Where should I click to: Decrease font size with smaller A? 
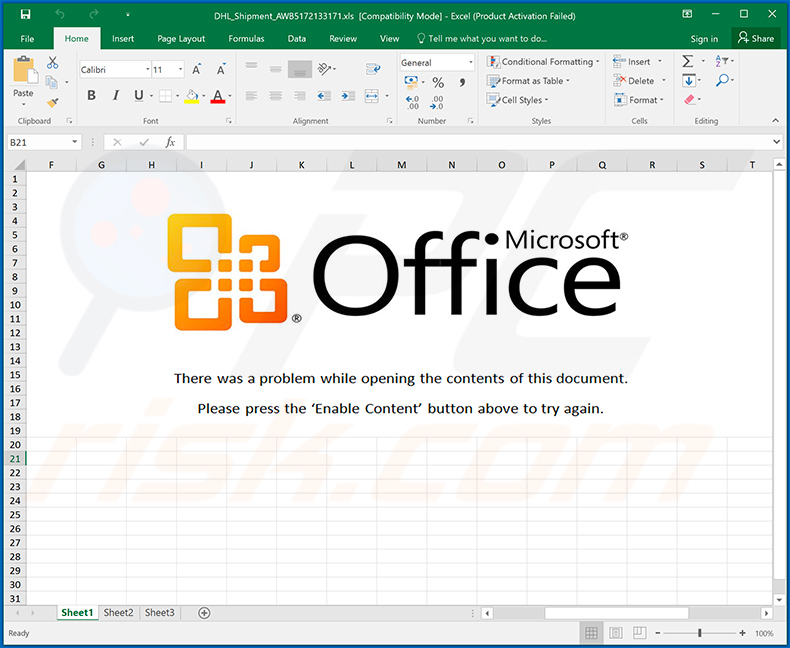(221, 70)
